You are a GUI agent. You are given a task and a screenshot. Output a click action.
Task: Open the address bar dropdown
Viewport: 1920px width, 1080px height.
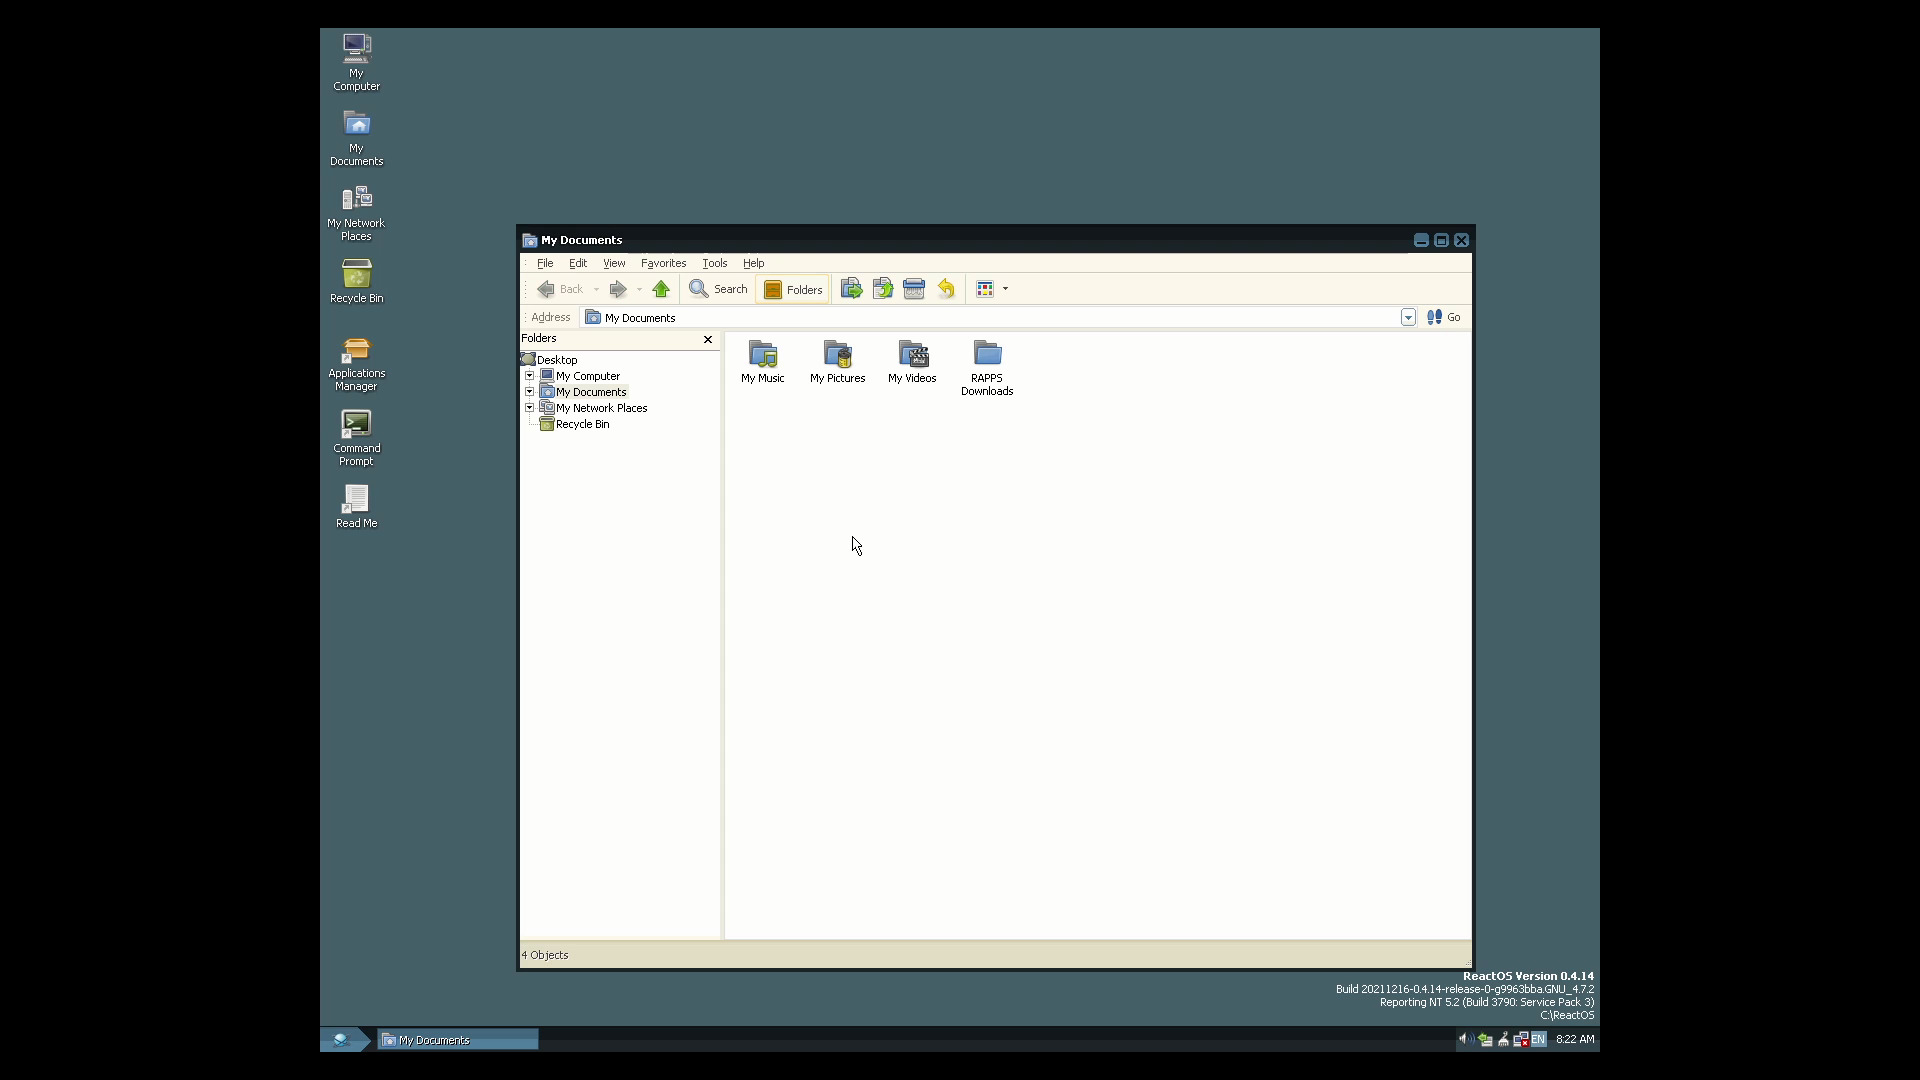pyautogui.click(x=1408, y=317)
